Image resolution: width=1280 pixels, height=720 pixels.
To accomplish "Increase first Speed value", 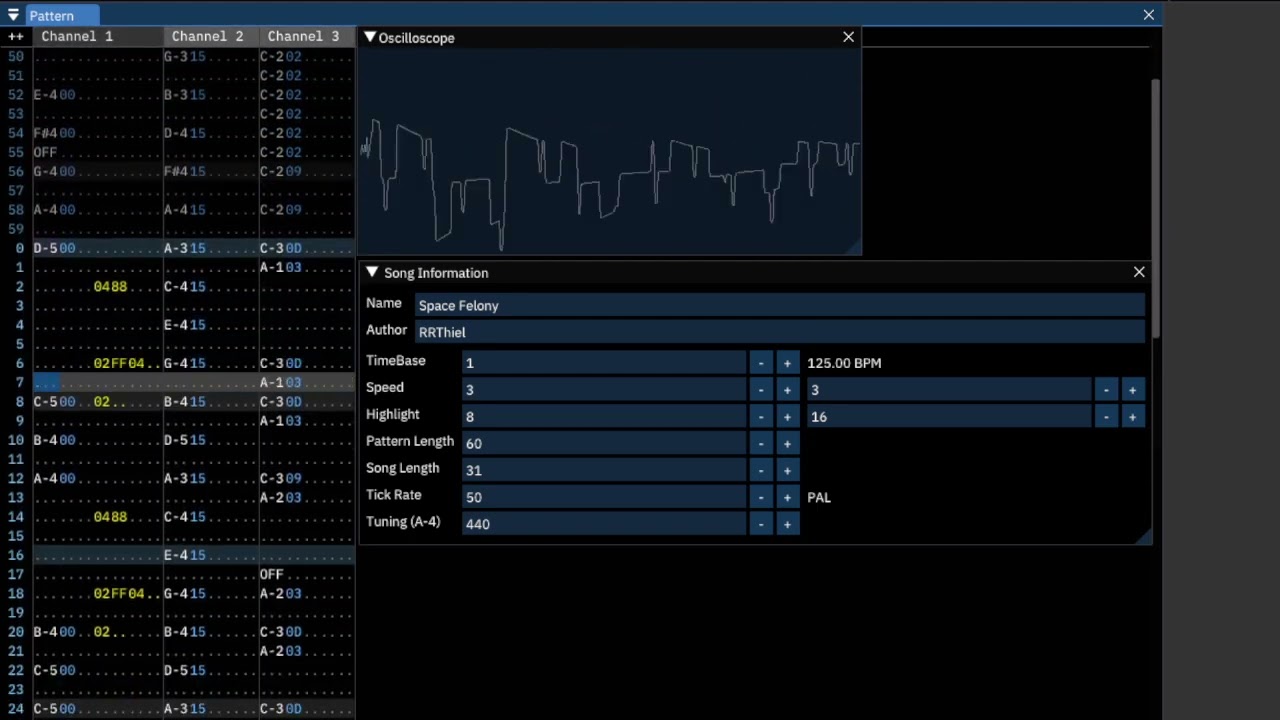I will (x=787, y=390).
